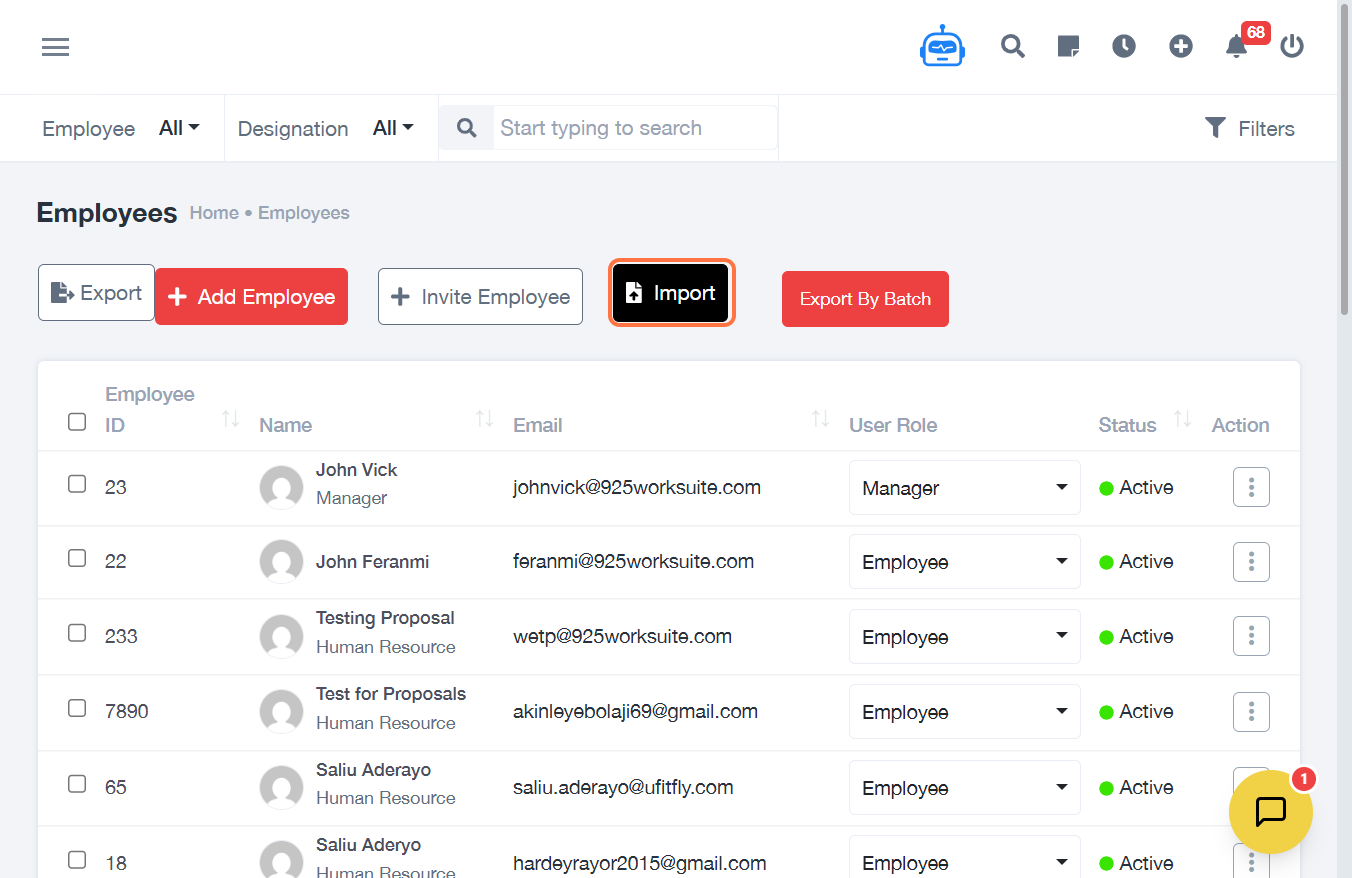
Task: Open the notifications bell
Action: click(x=1236, y=46)
